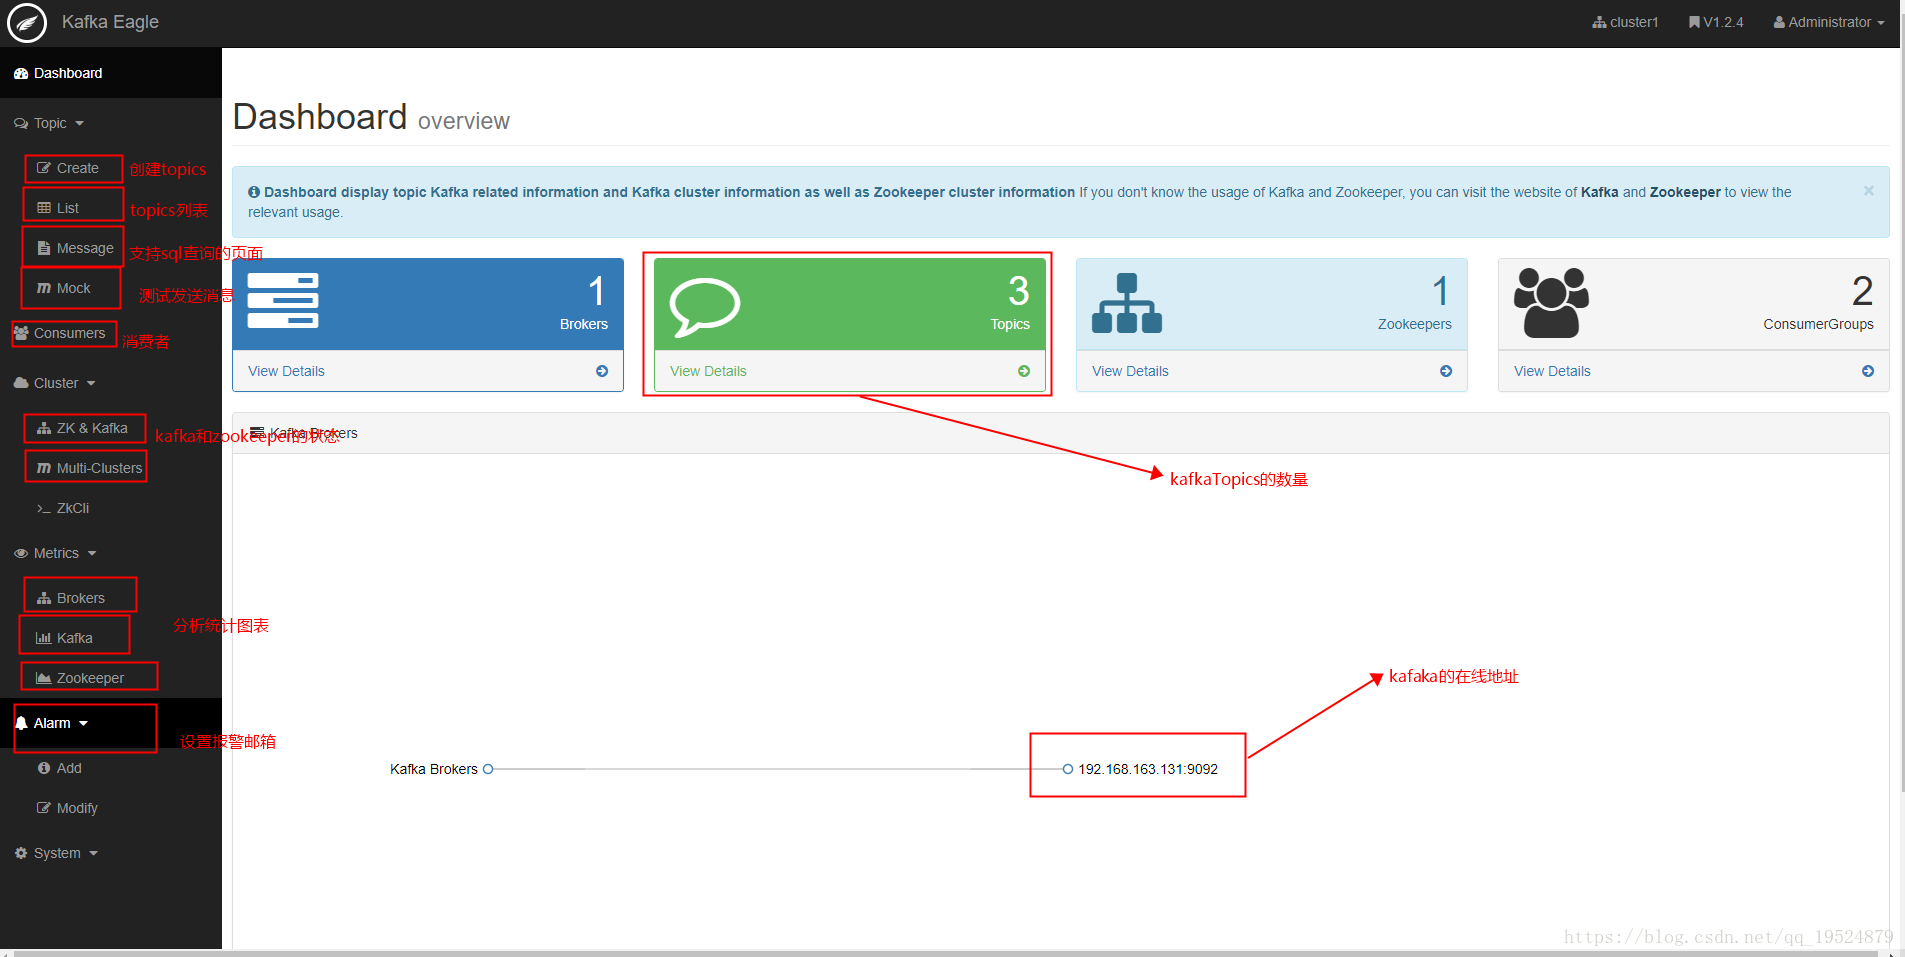Click the cloud icon beside Cluster
Image resolution: width=1905 pixels, height=957 pixels.
pyautogui.click(x=21, y=383)
